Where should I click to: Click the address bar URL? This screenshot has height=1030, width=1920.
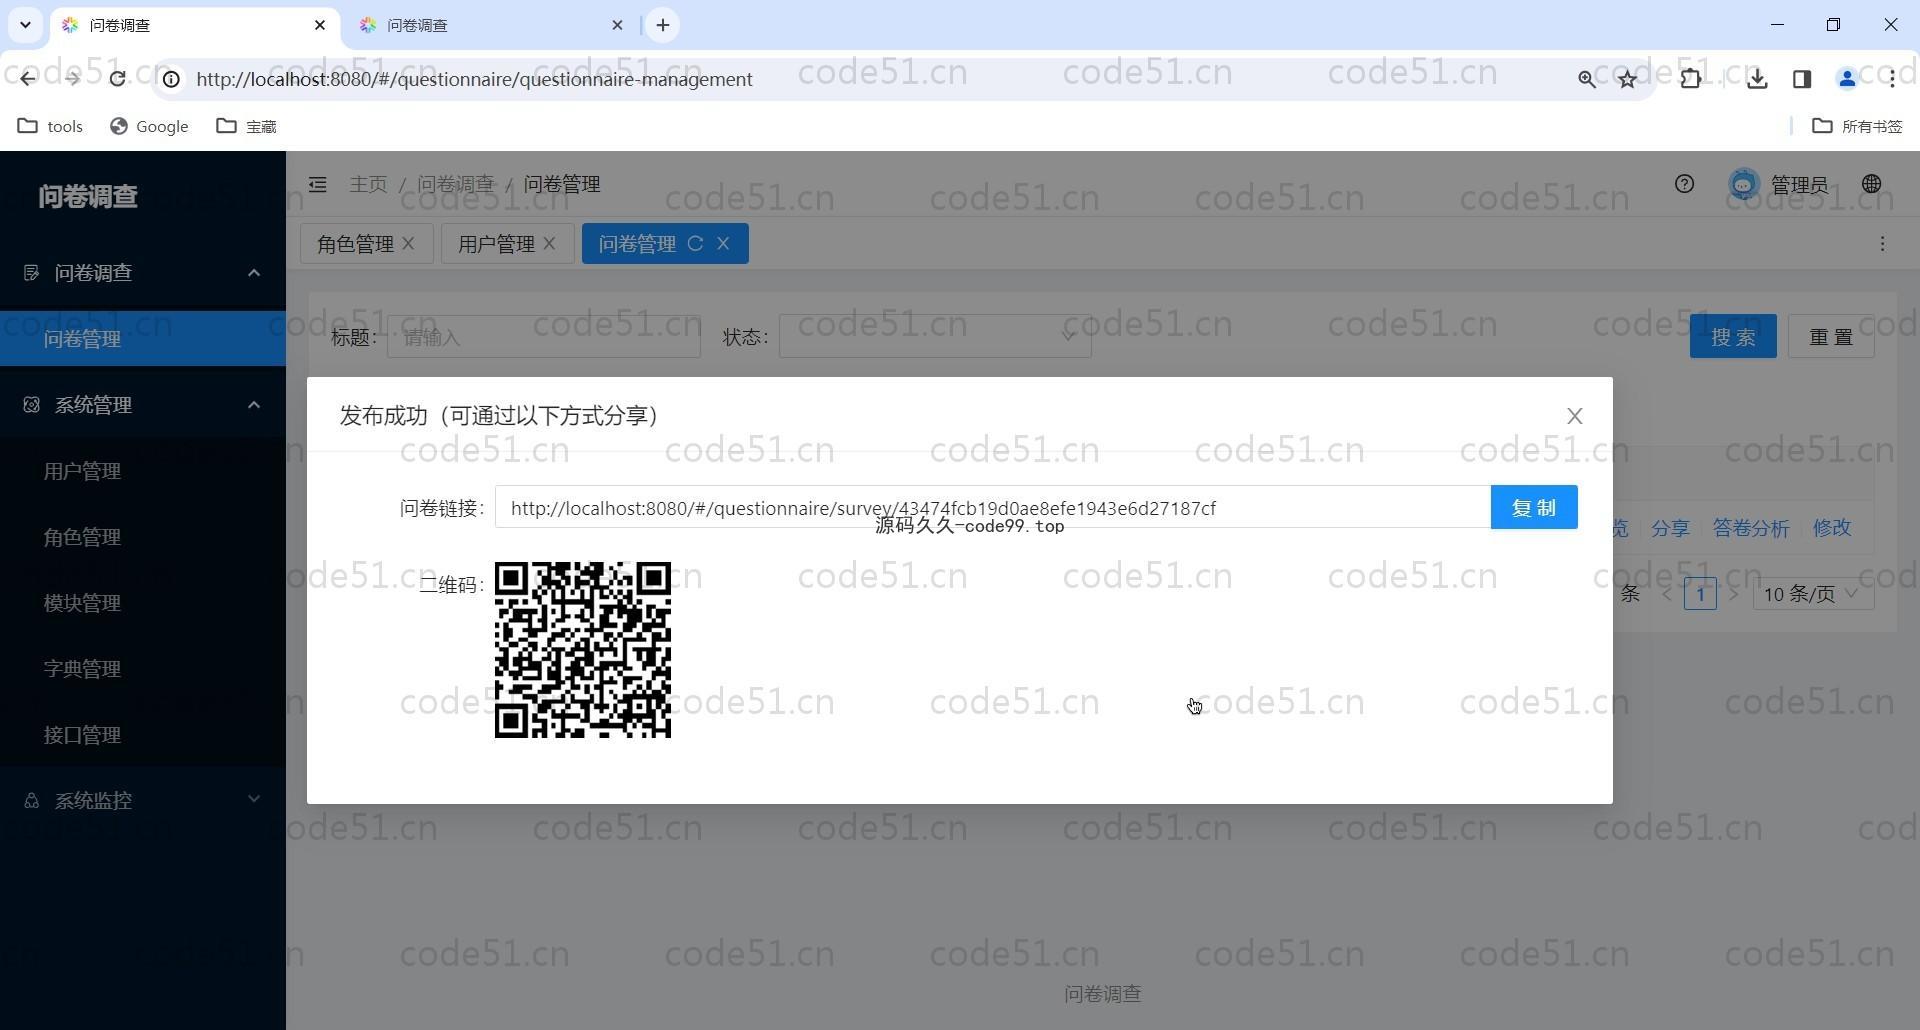474,79
